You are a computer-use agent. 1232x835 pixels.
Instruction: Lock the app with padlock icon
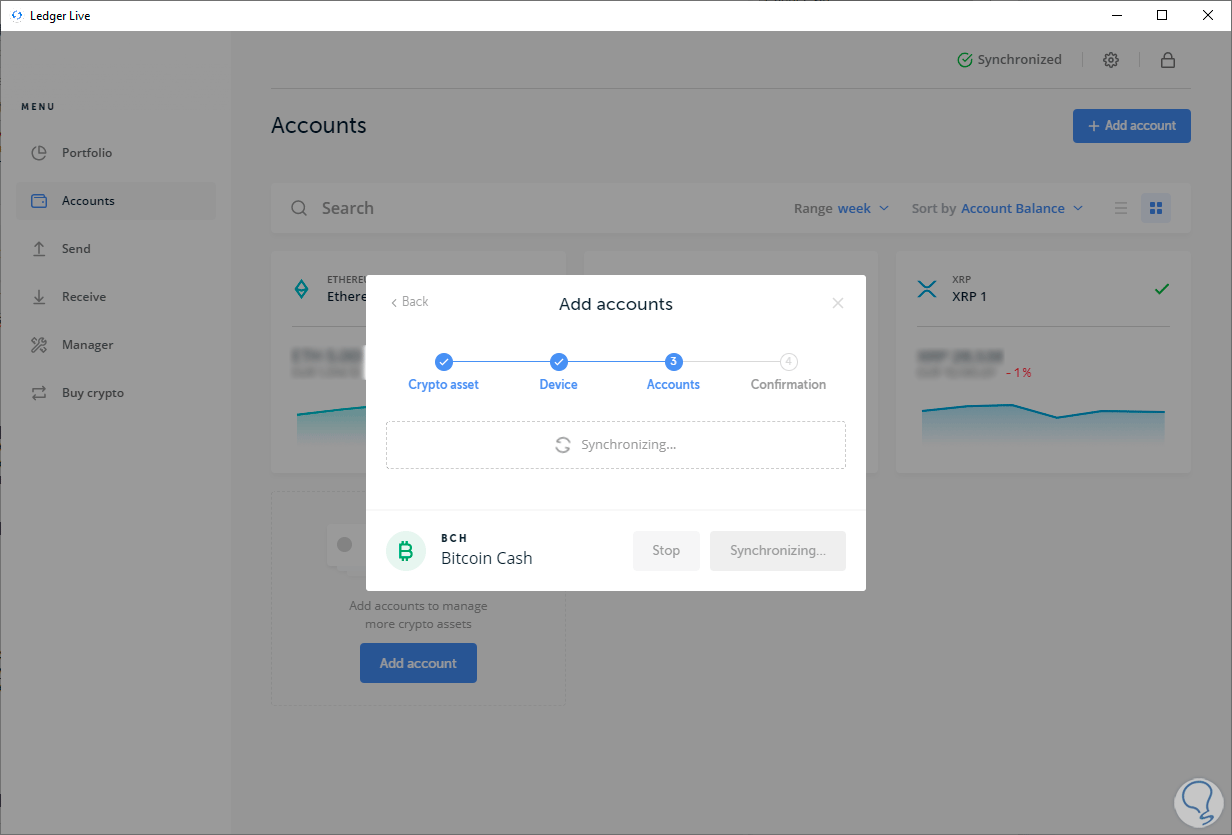click(1167, 60)
